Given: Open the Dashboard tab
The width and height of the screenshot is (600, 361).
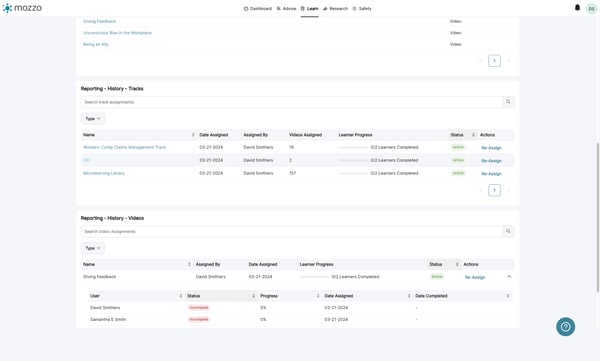Looking at the screenshot, I should coord(258,8).
